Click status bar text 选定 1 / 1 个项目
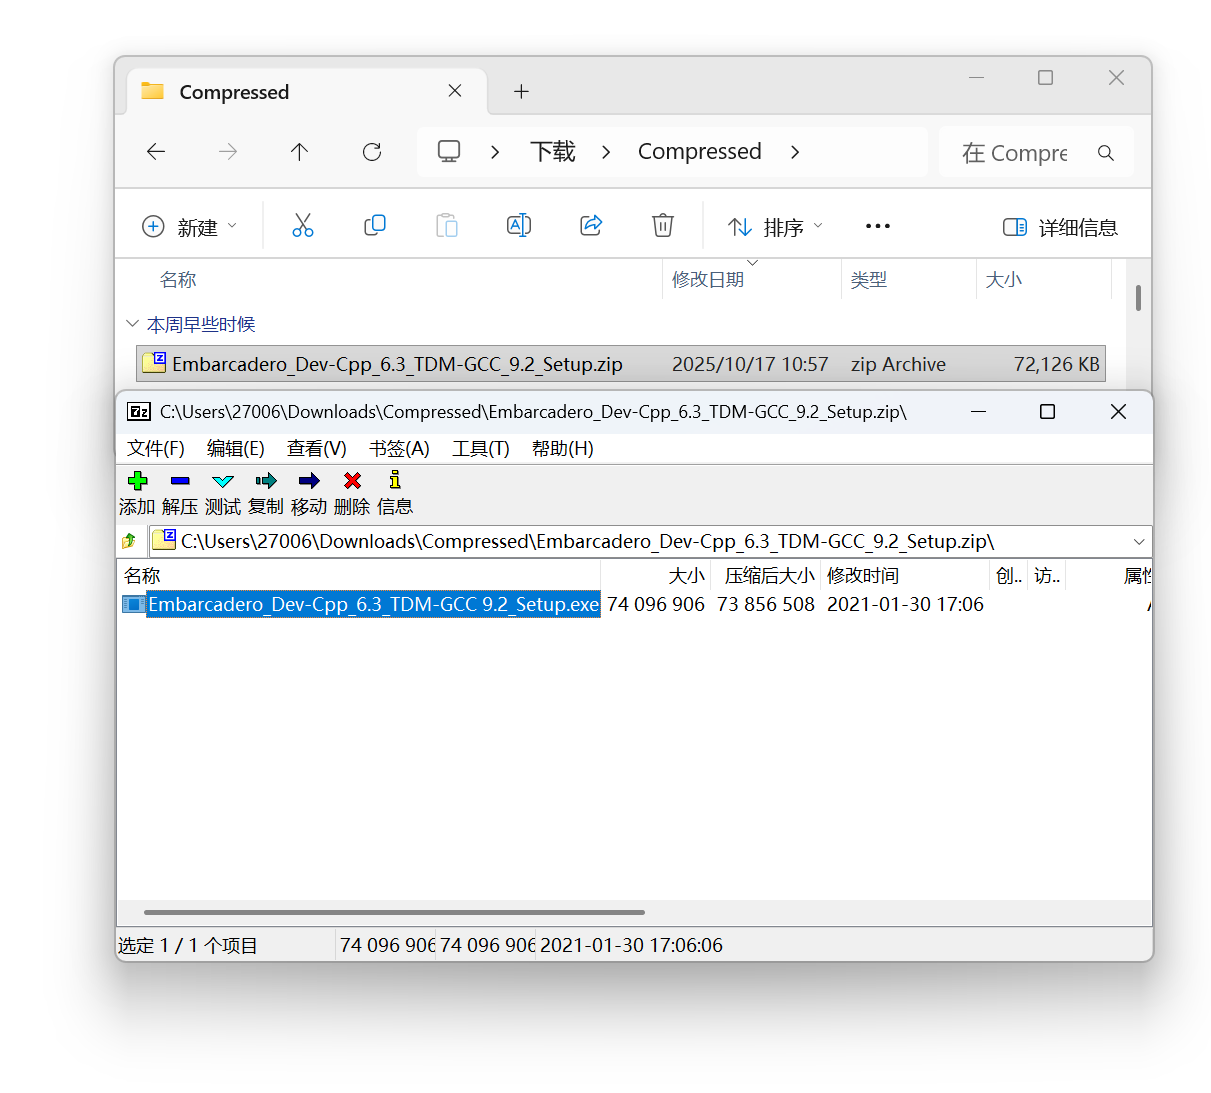1211x1093 pixels. tap(188, 945)
